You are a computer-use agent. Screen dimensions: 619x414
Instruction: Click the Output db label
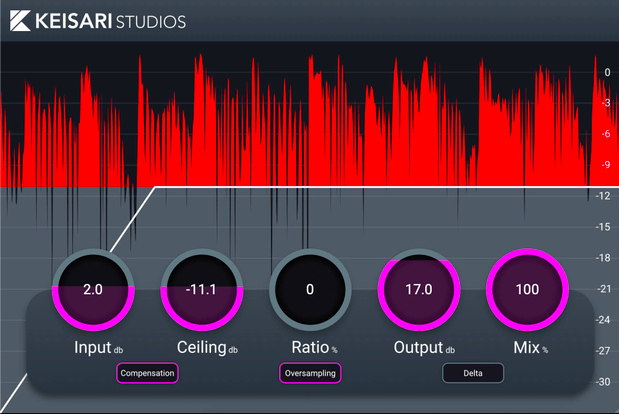424,348
